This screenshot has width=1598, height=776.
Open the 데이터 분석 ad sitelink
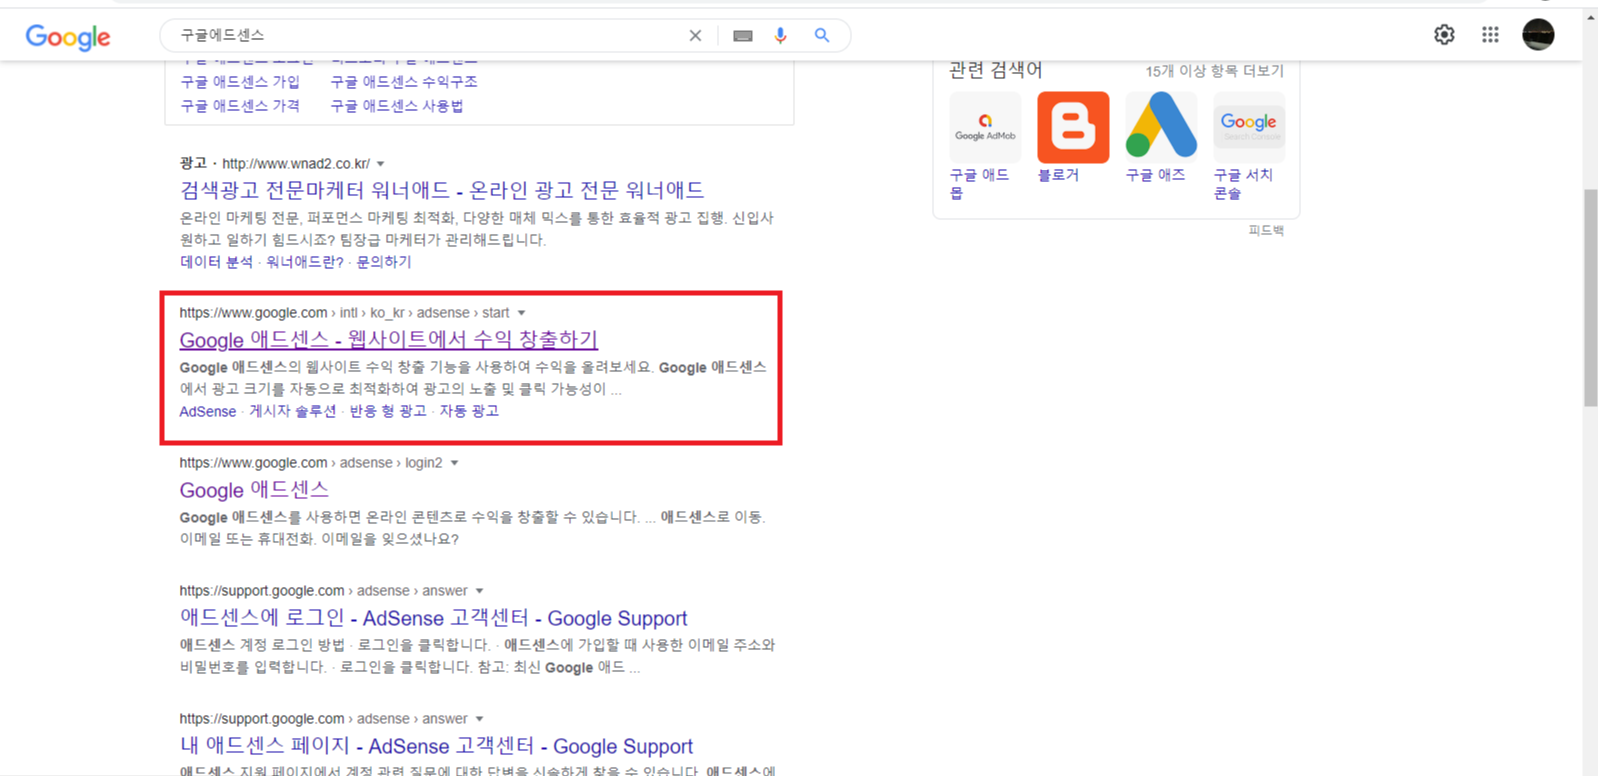coord(216,262)
